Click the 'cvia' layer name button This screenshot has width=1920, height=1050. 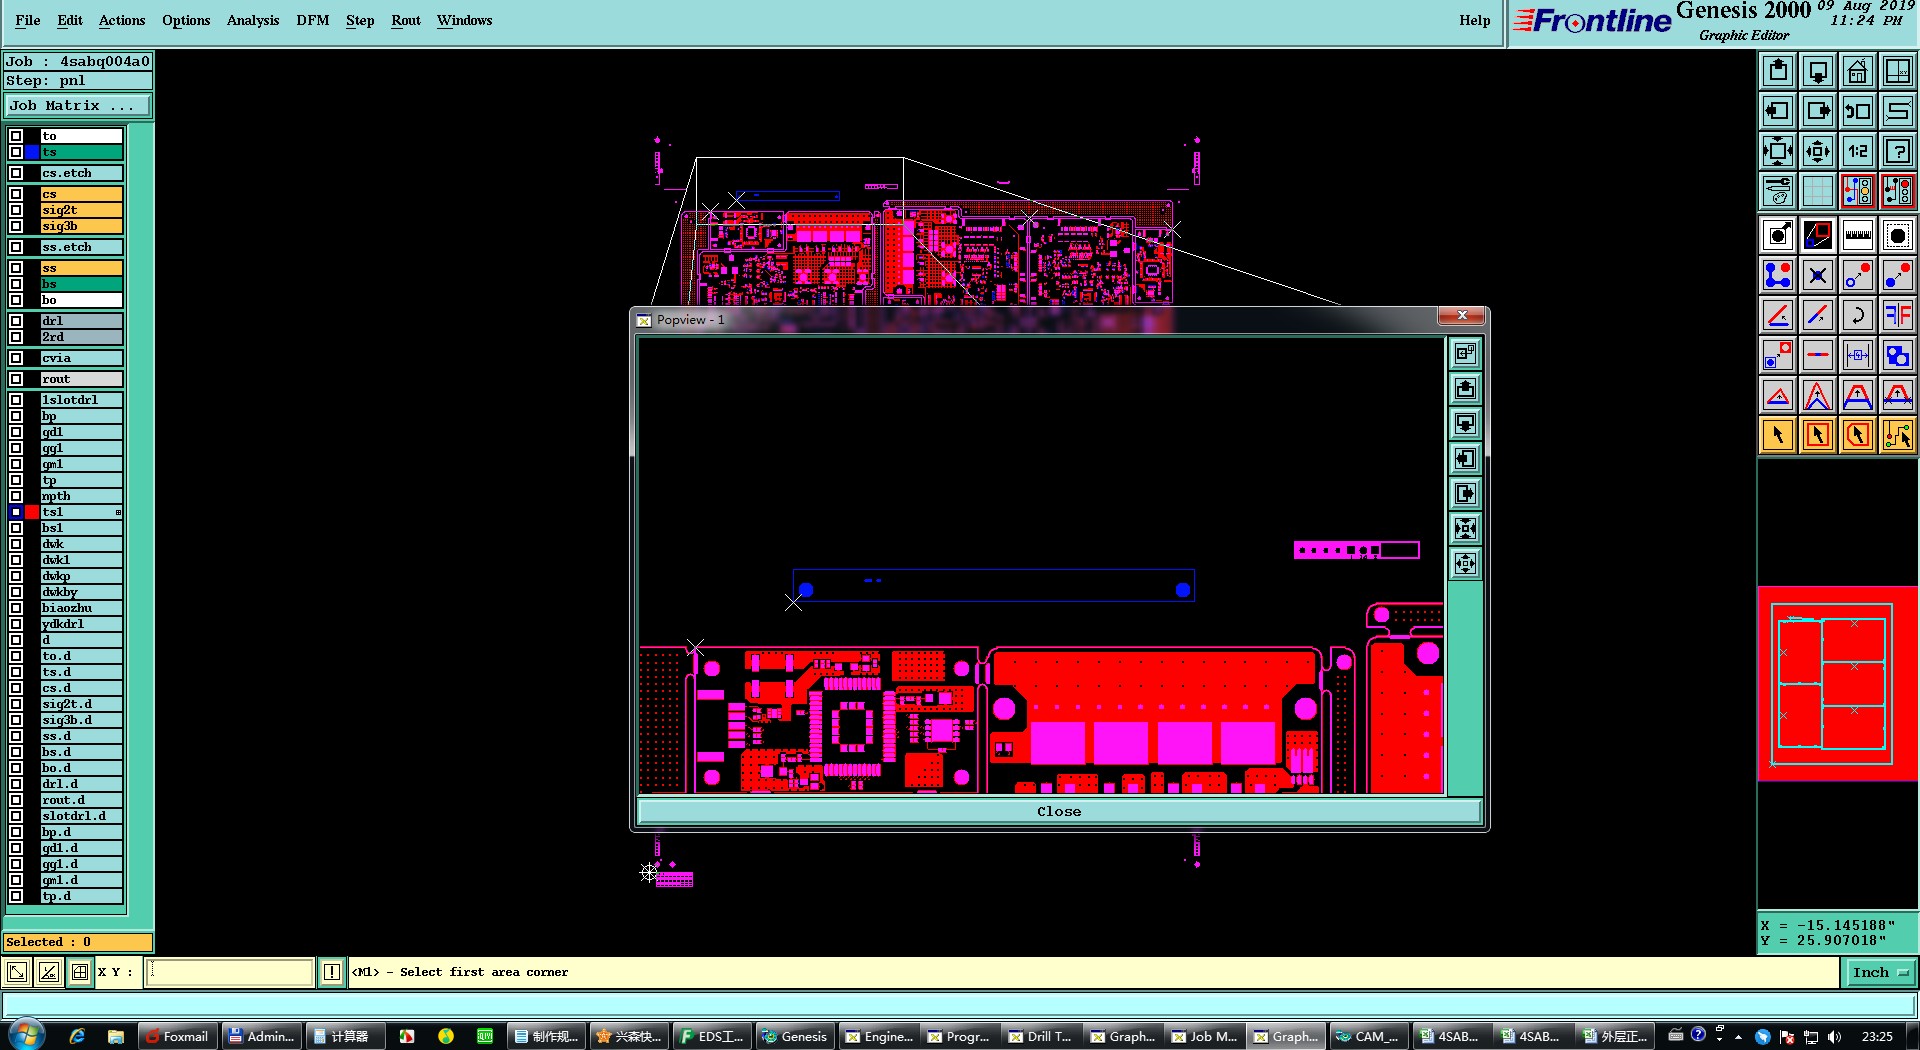(81, 358)
